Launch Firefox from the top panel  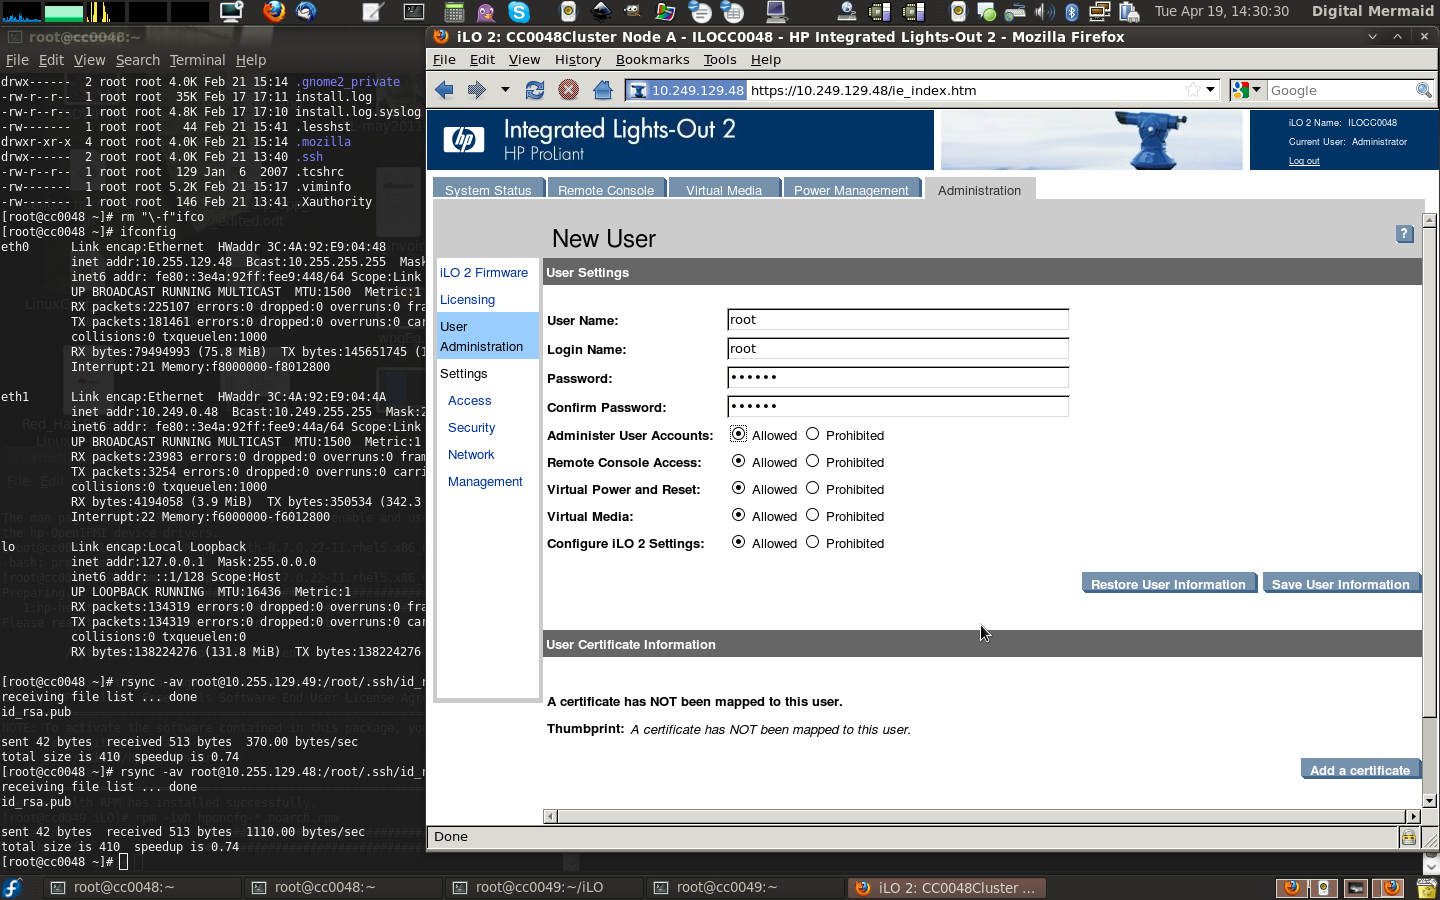274,12
